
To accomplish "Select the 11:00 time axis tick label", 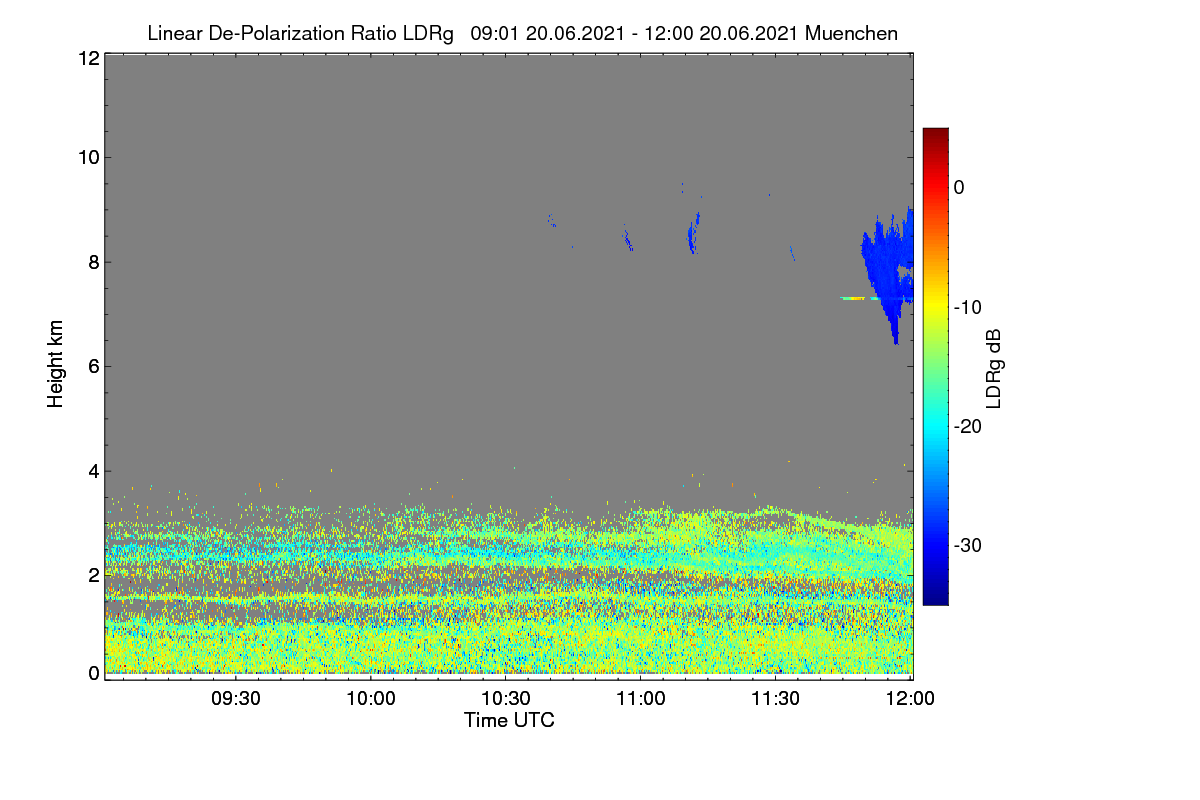I will 641,698.
